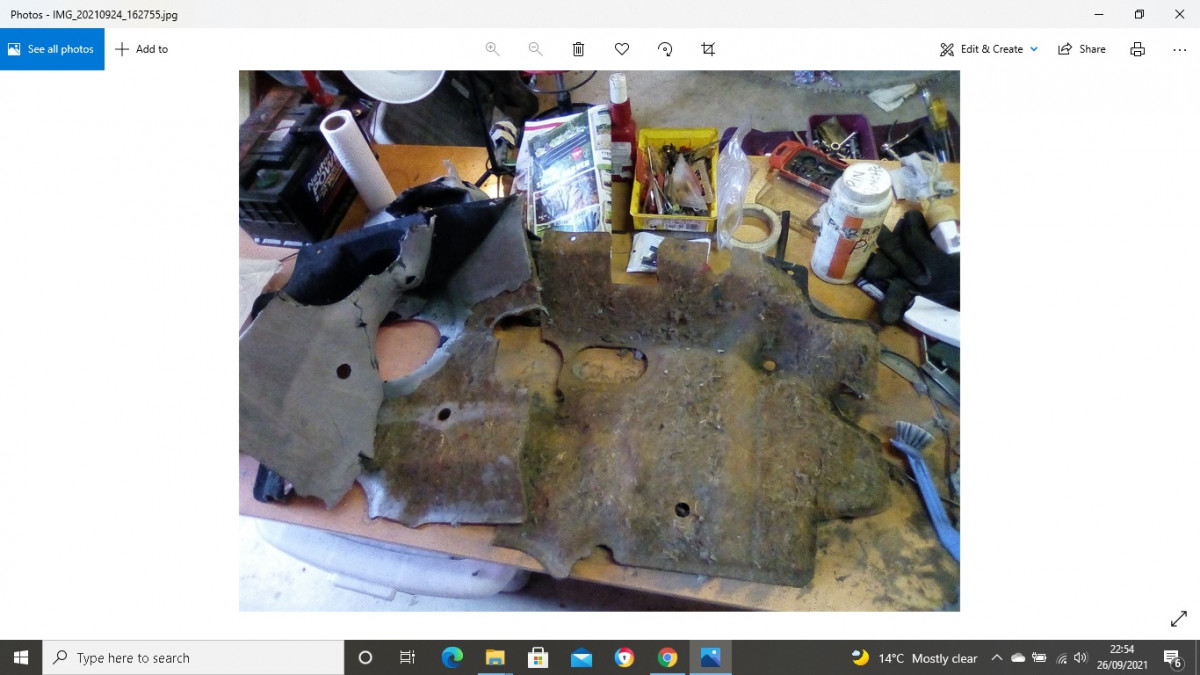Open the Add to album menu
Image resolution: width=1200 pixels, height=675 pixels.
click(142, 48)
